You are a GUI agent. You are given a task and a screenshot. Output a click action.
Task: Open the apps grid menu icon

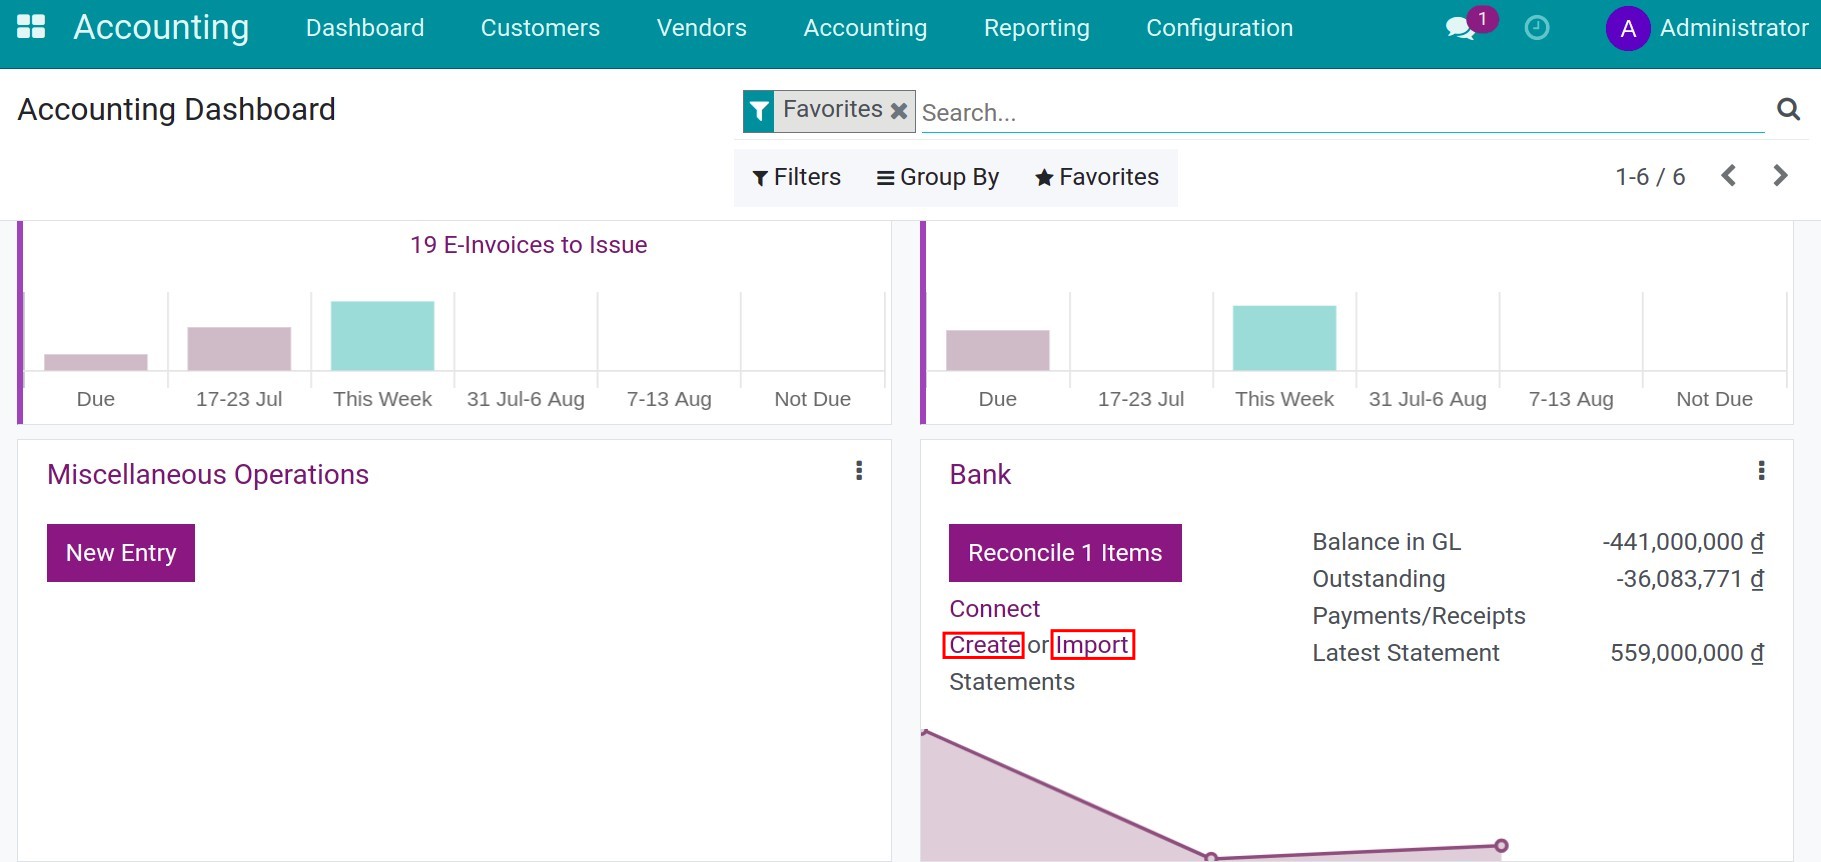tap(31, 27)
